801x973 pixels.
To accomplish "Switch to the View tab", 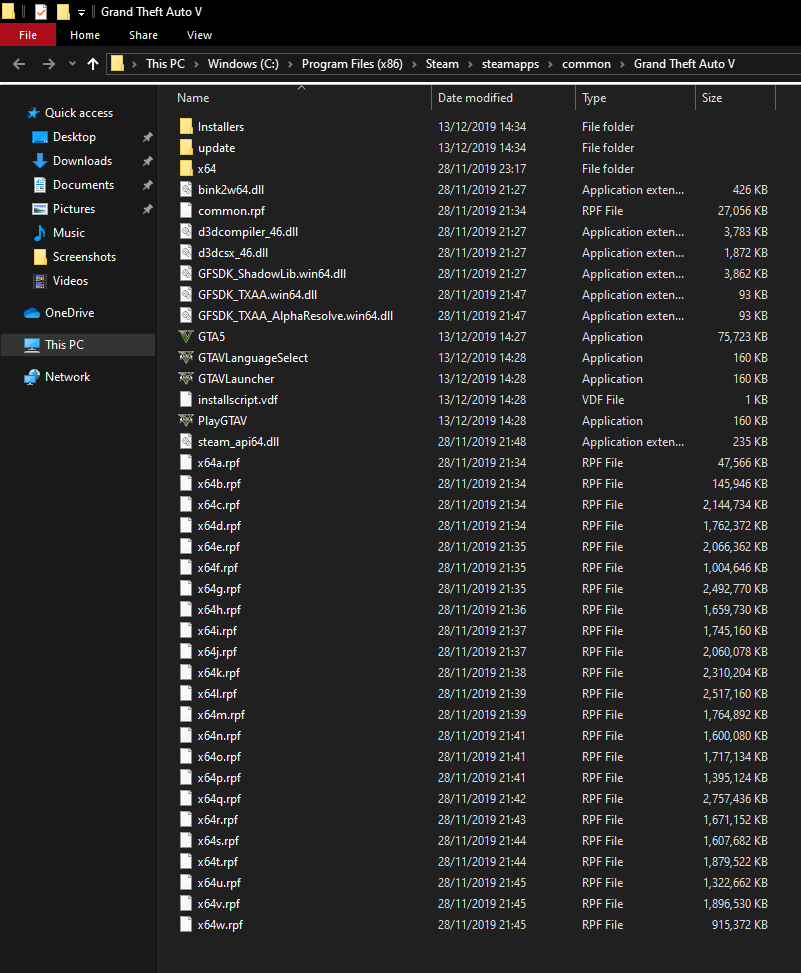I will (199, 34).
